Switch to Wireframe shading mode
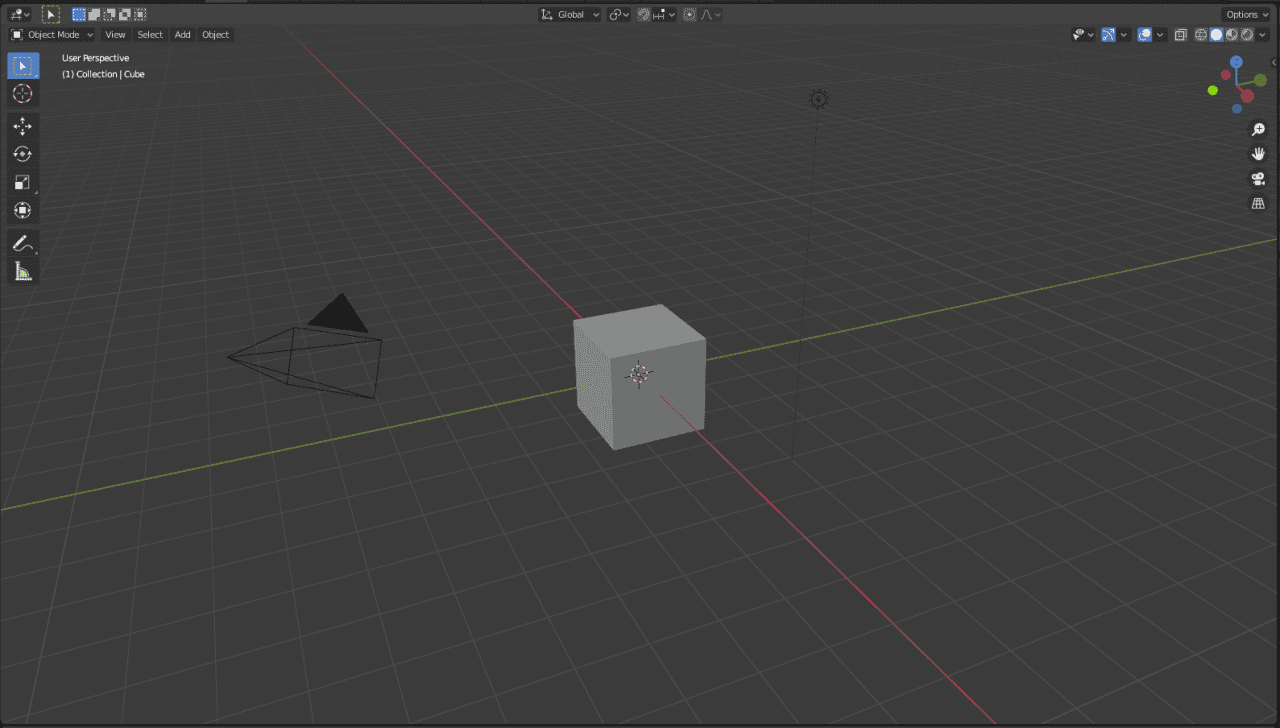 [1200, 34]
